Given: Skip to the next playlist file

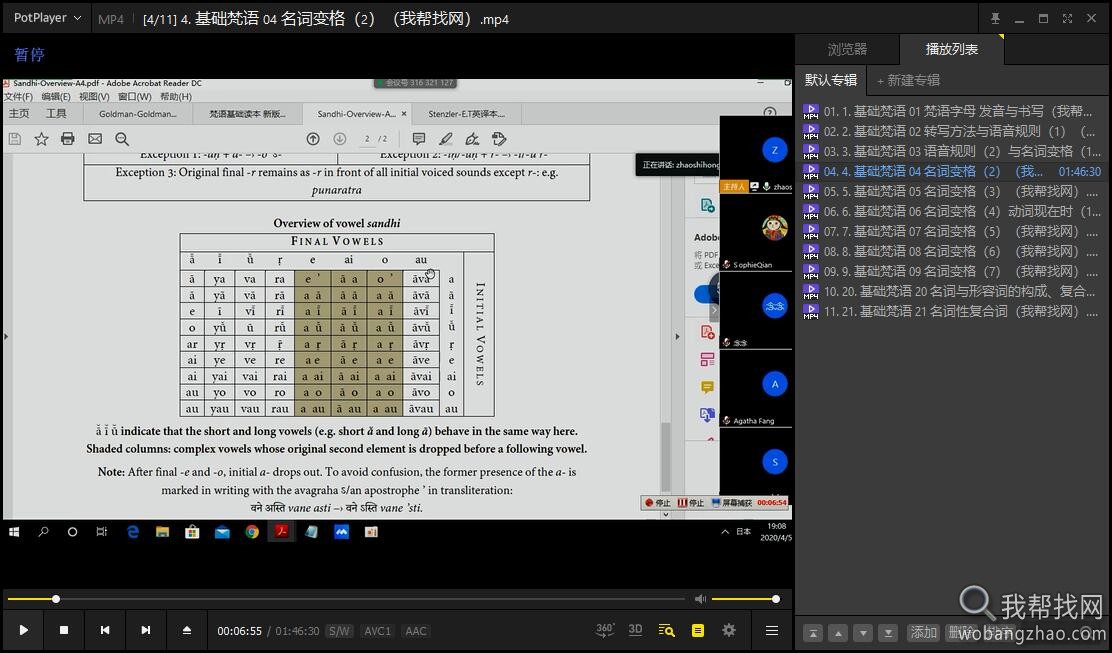Looking at the screenshot, I should pyautogui.click(x=145, y=630).
